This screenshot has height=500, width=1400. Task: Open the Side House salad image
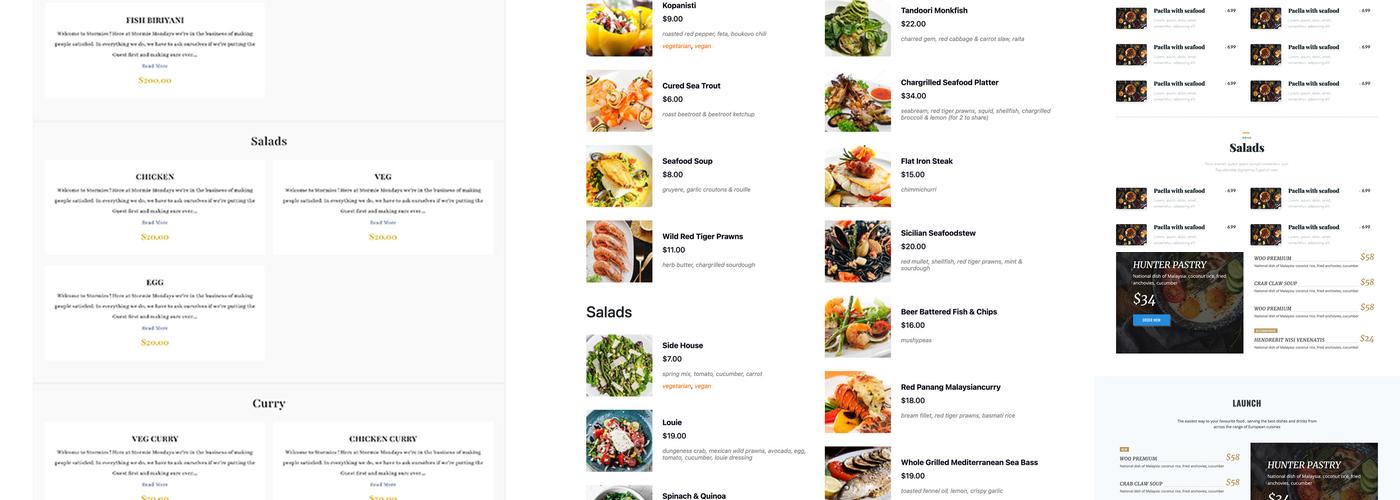click(619, 365)
